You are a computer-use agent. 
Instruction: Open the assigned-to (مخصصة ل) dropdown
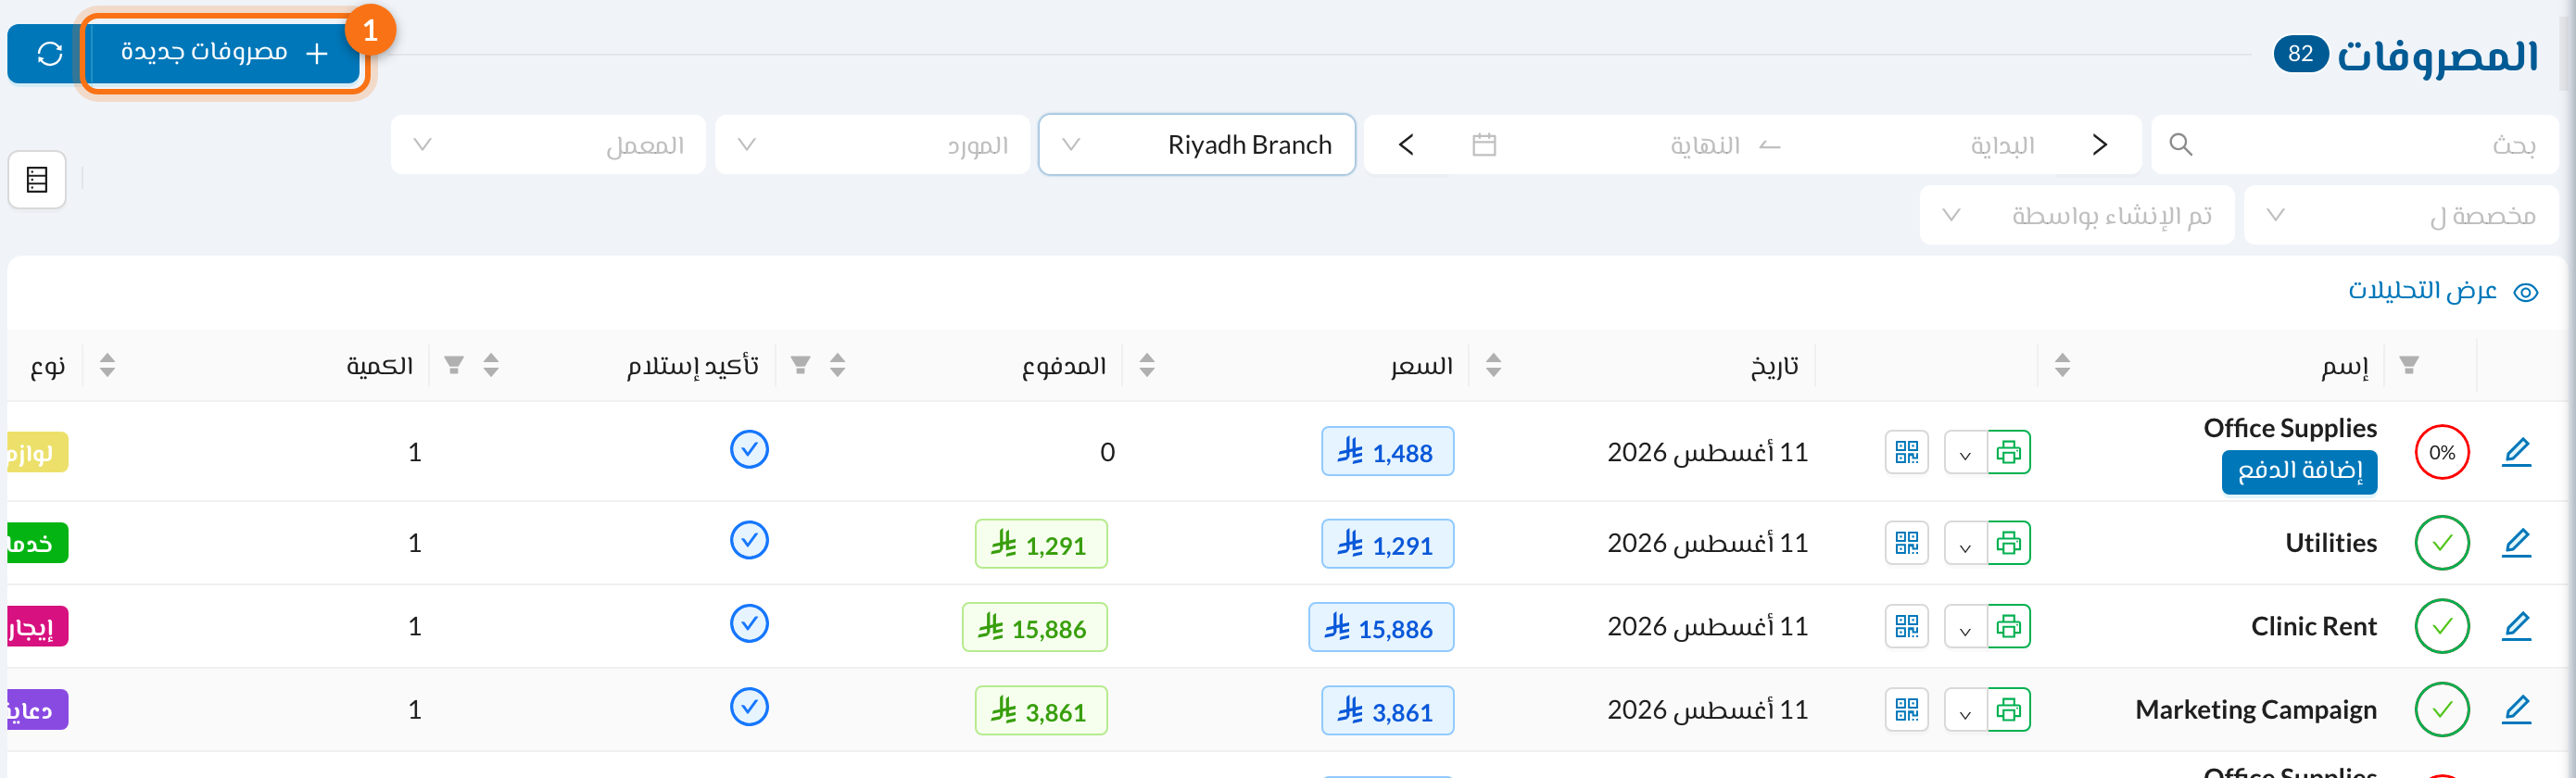2401,215
